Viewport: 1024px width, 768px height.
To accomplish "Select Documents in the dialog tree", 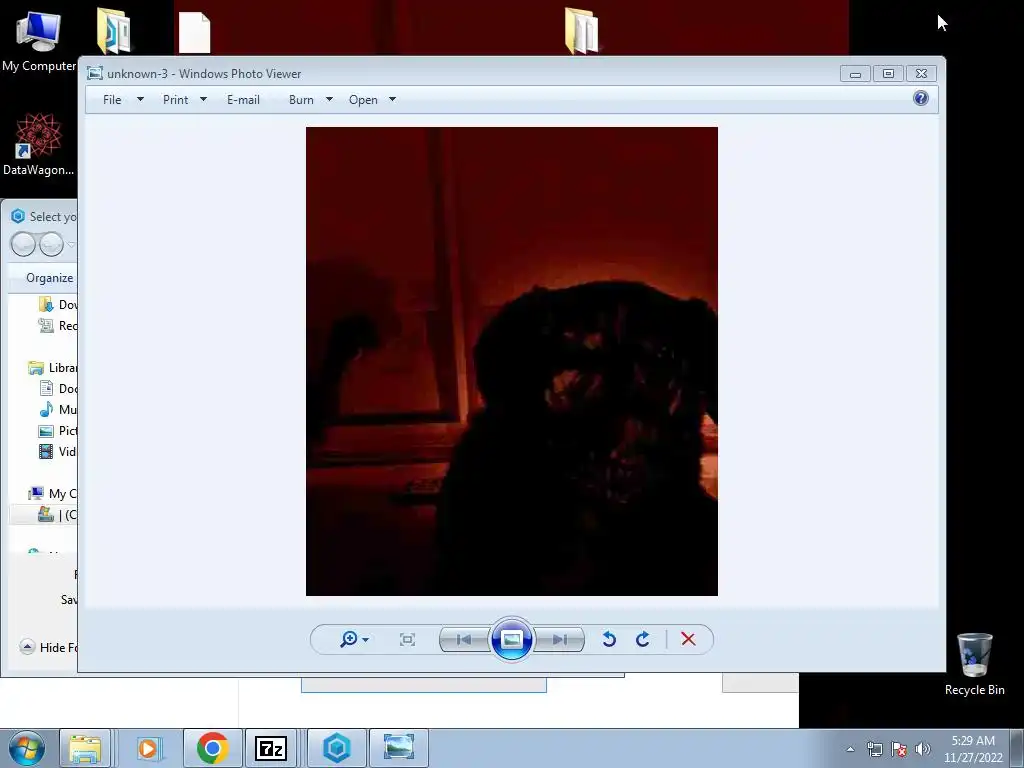I will (x=58, y=389).
